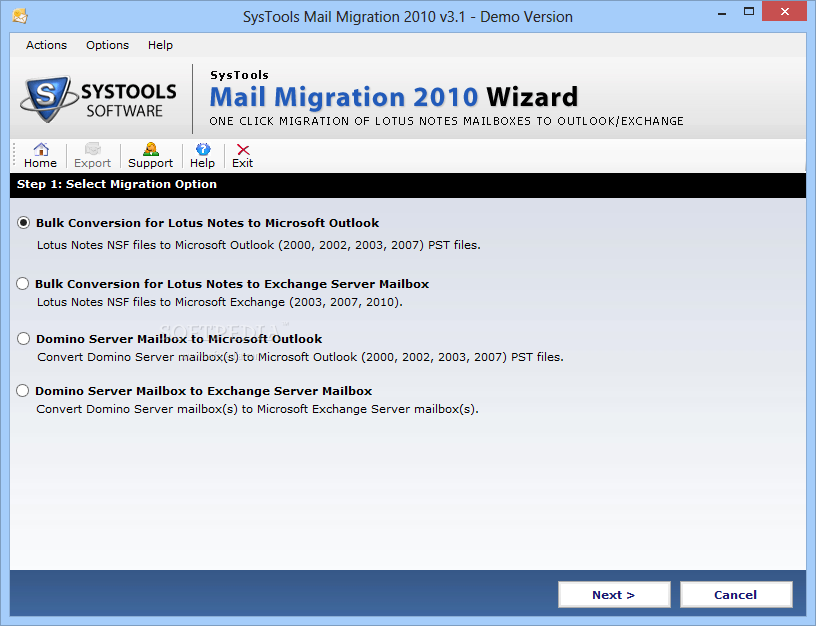Image resolution: width=816 pixels, height=626 pixels.
Task: Click the Cancel button
Action: 736,595
